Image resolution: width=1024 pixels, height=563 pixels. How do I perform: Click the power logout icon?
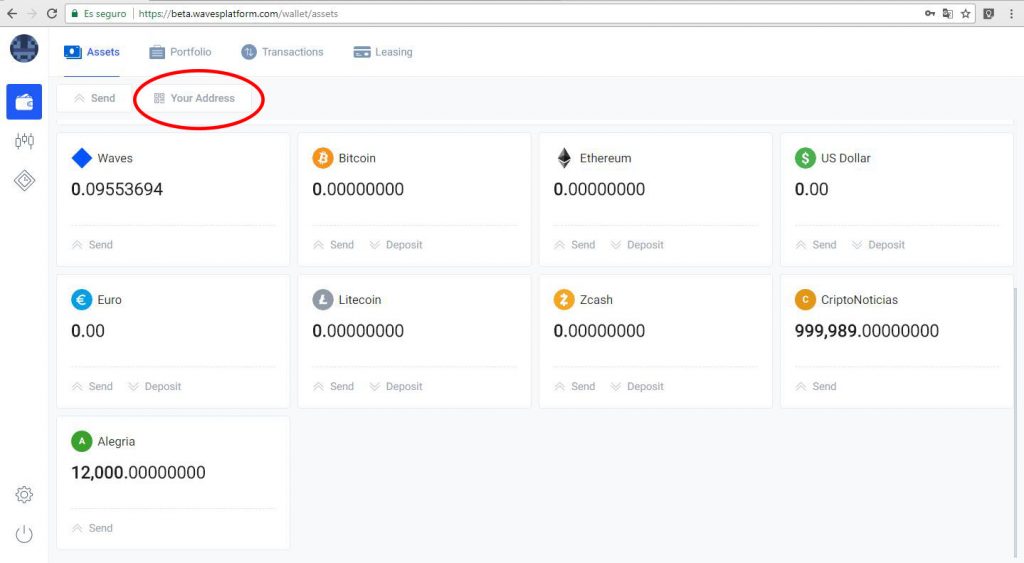(24, 534)
